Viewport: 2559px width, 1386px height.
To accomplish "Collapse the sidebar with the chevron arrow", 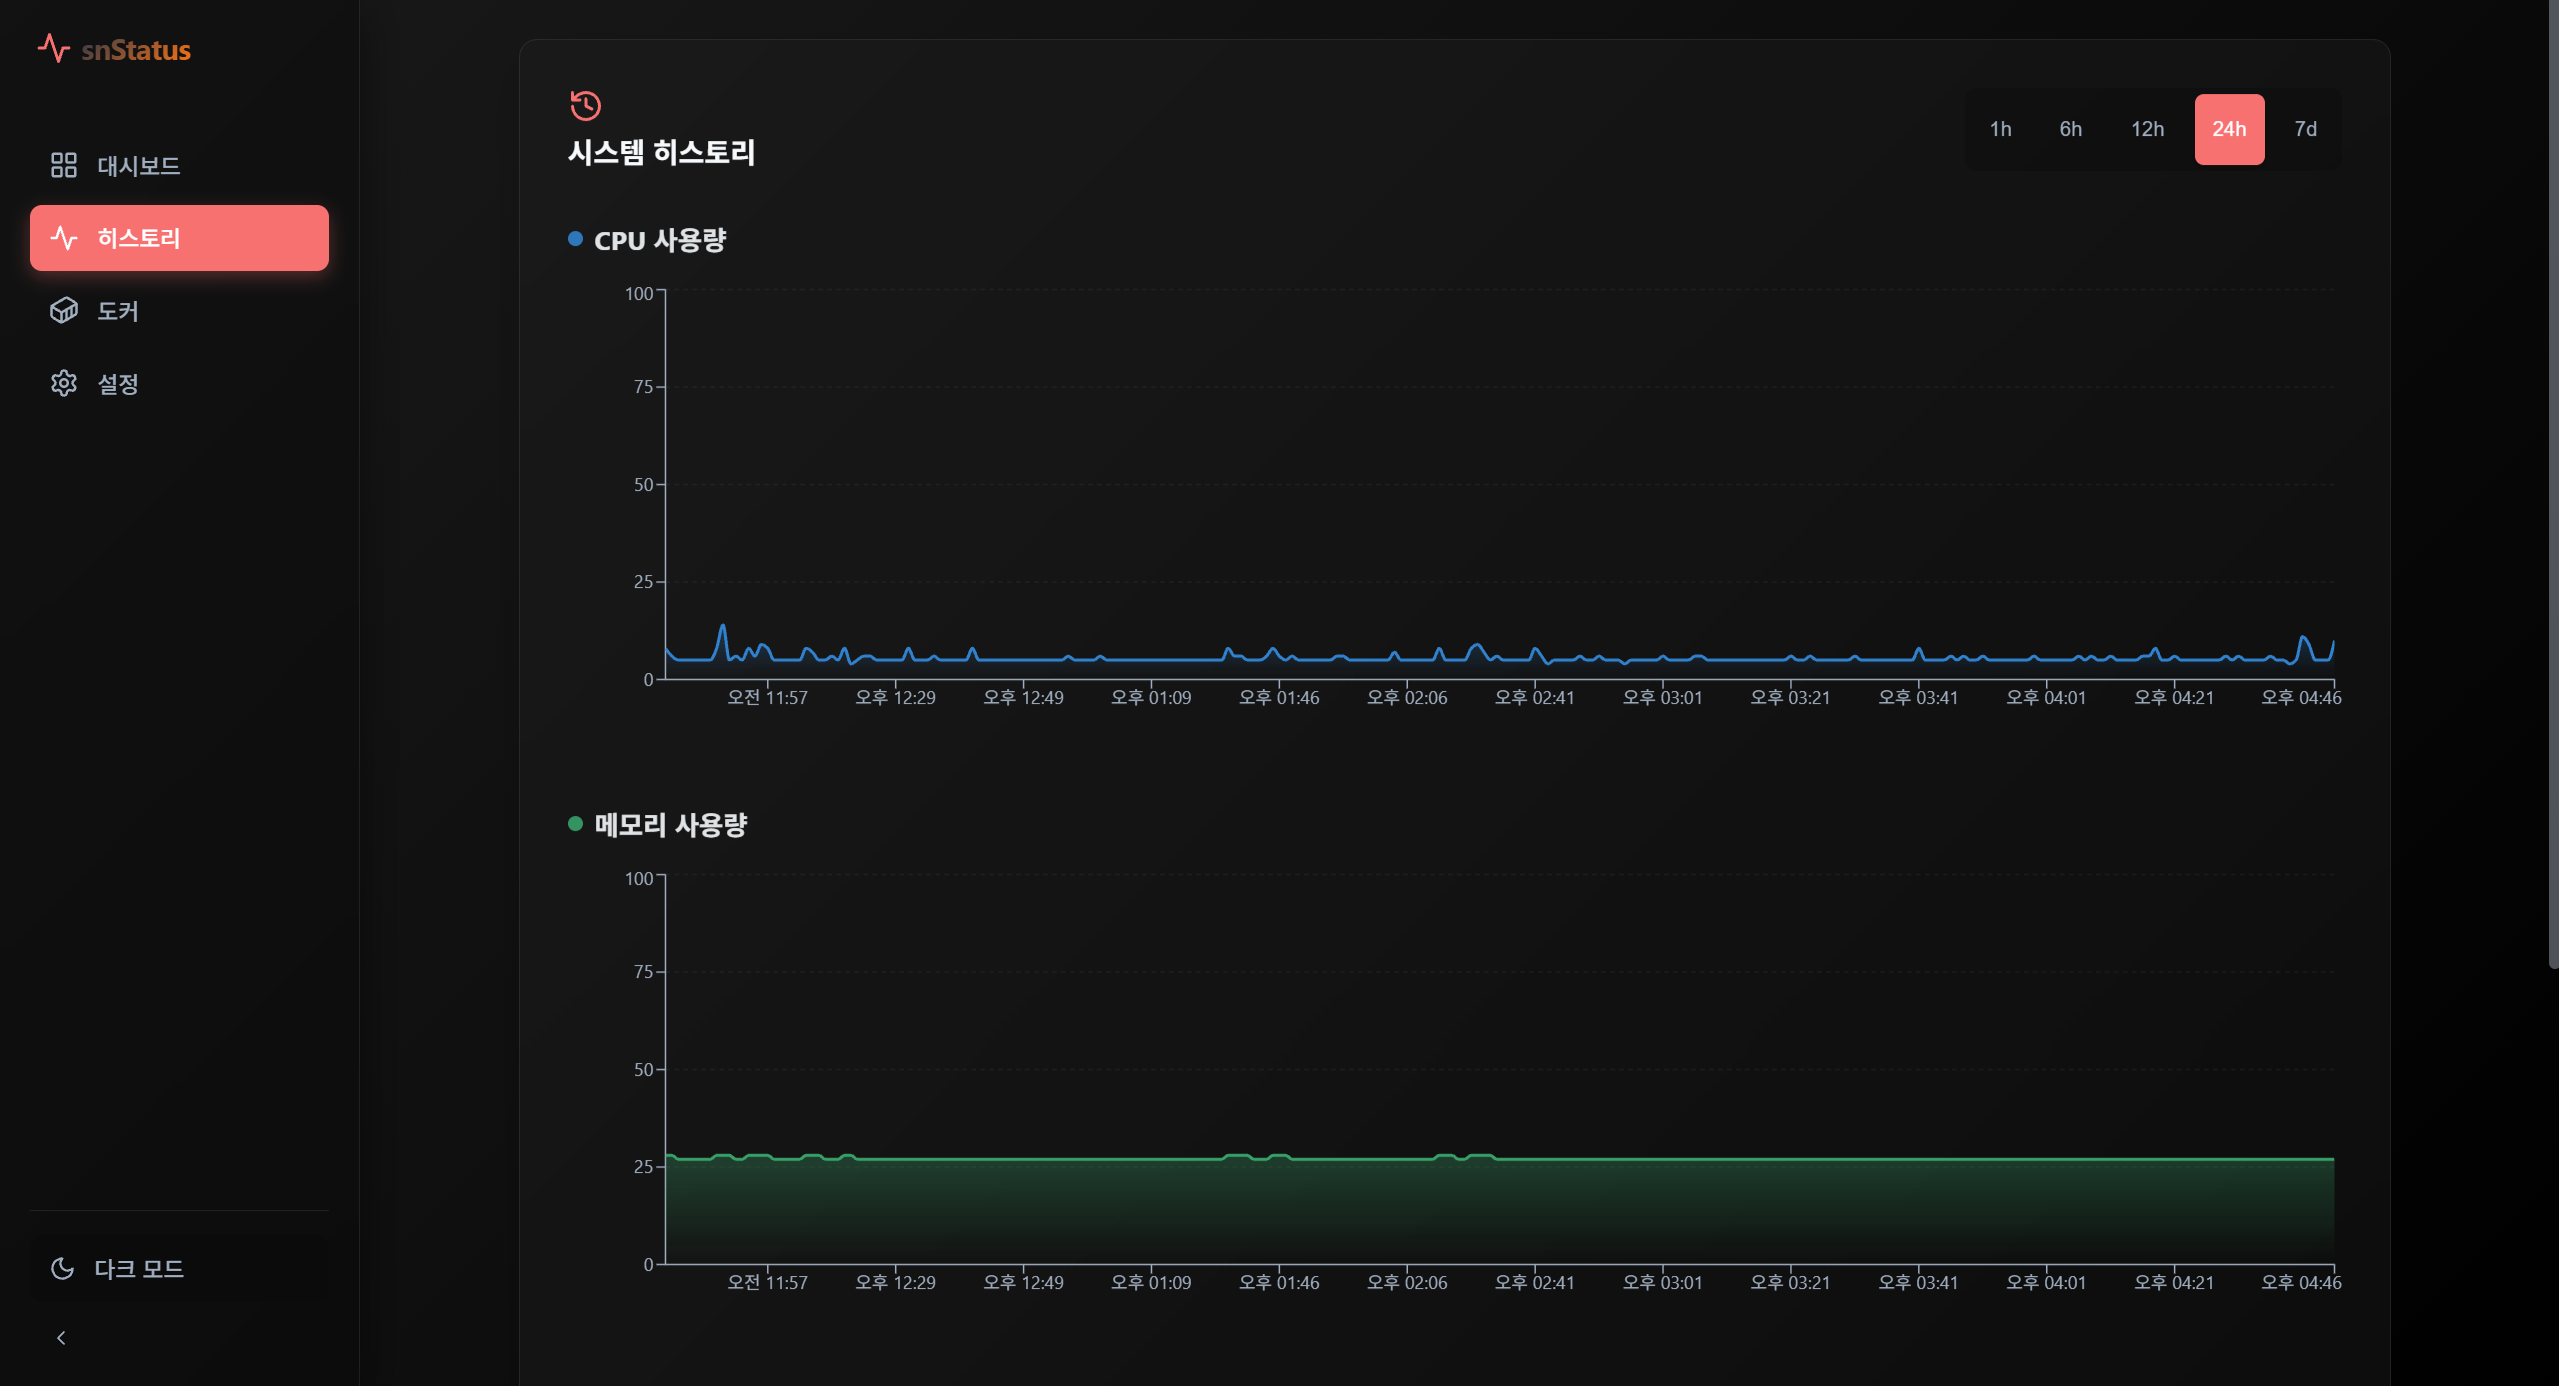I will click(x=61, y=1338).
